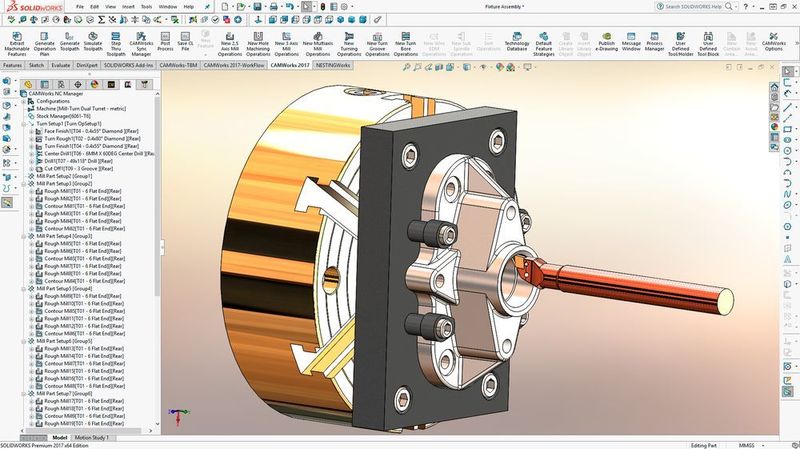Click User Defined Tool Block icon
This screenshot has width=800, height=449.
(708, 37)
